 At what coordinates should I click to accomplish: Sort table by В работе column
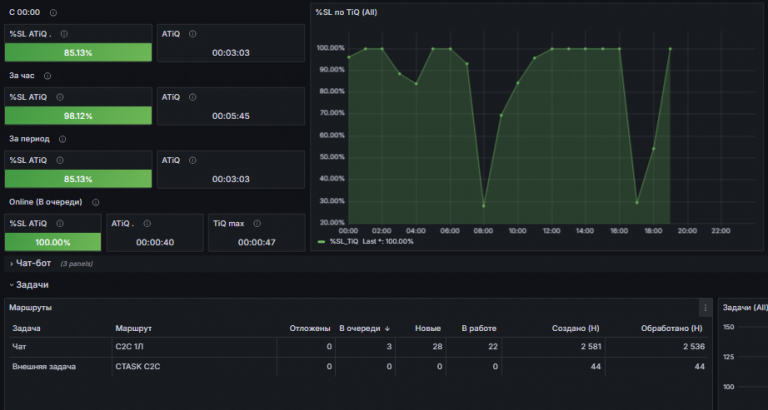pyautogui.click(x=479, y=329)
